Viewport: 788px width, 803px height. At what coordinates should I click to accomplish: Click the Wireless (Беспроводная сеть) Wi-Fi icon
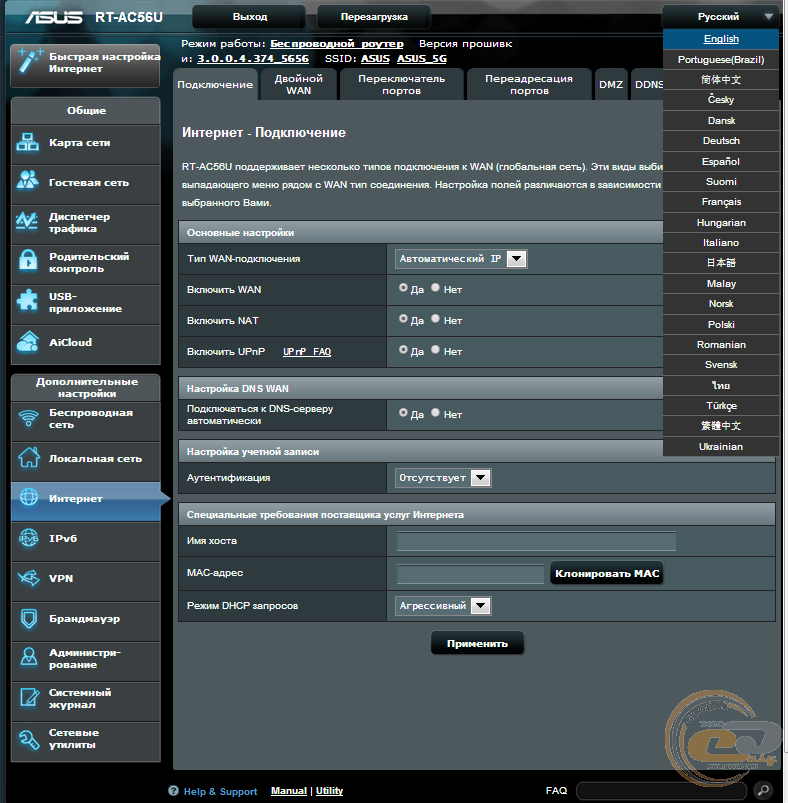(28, 418)
